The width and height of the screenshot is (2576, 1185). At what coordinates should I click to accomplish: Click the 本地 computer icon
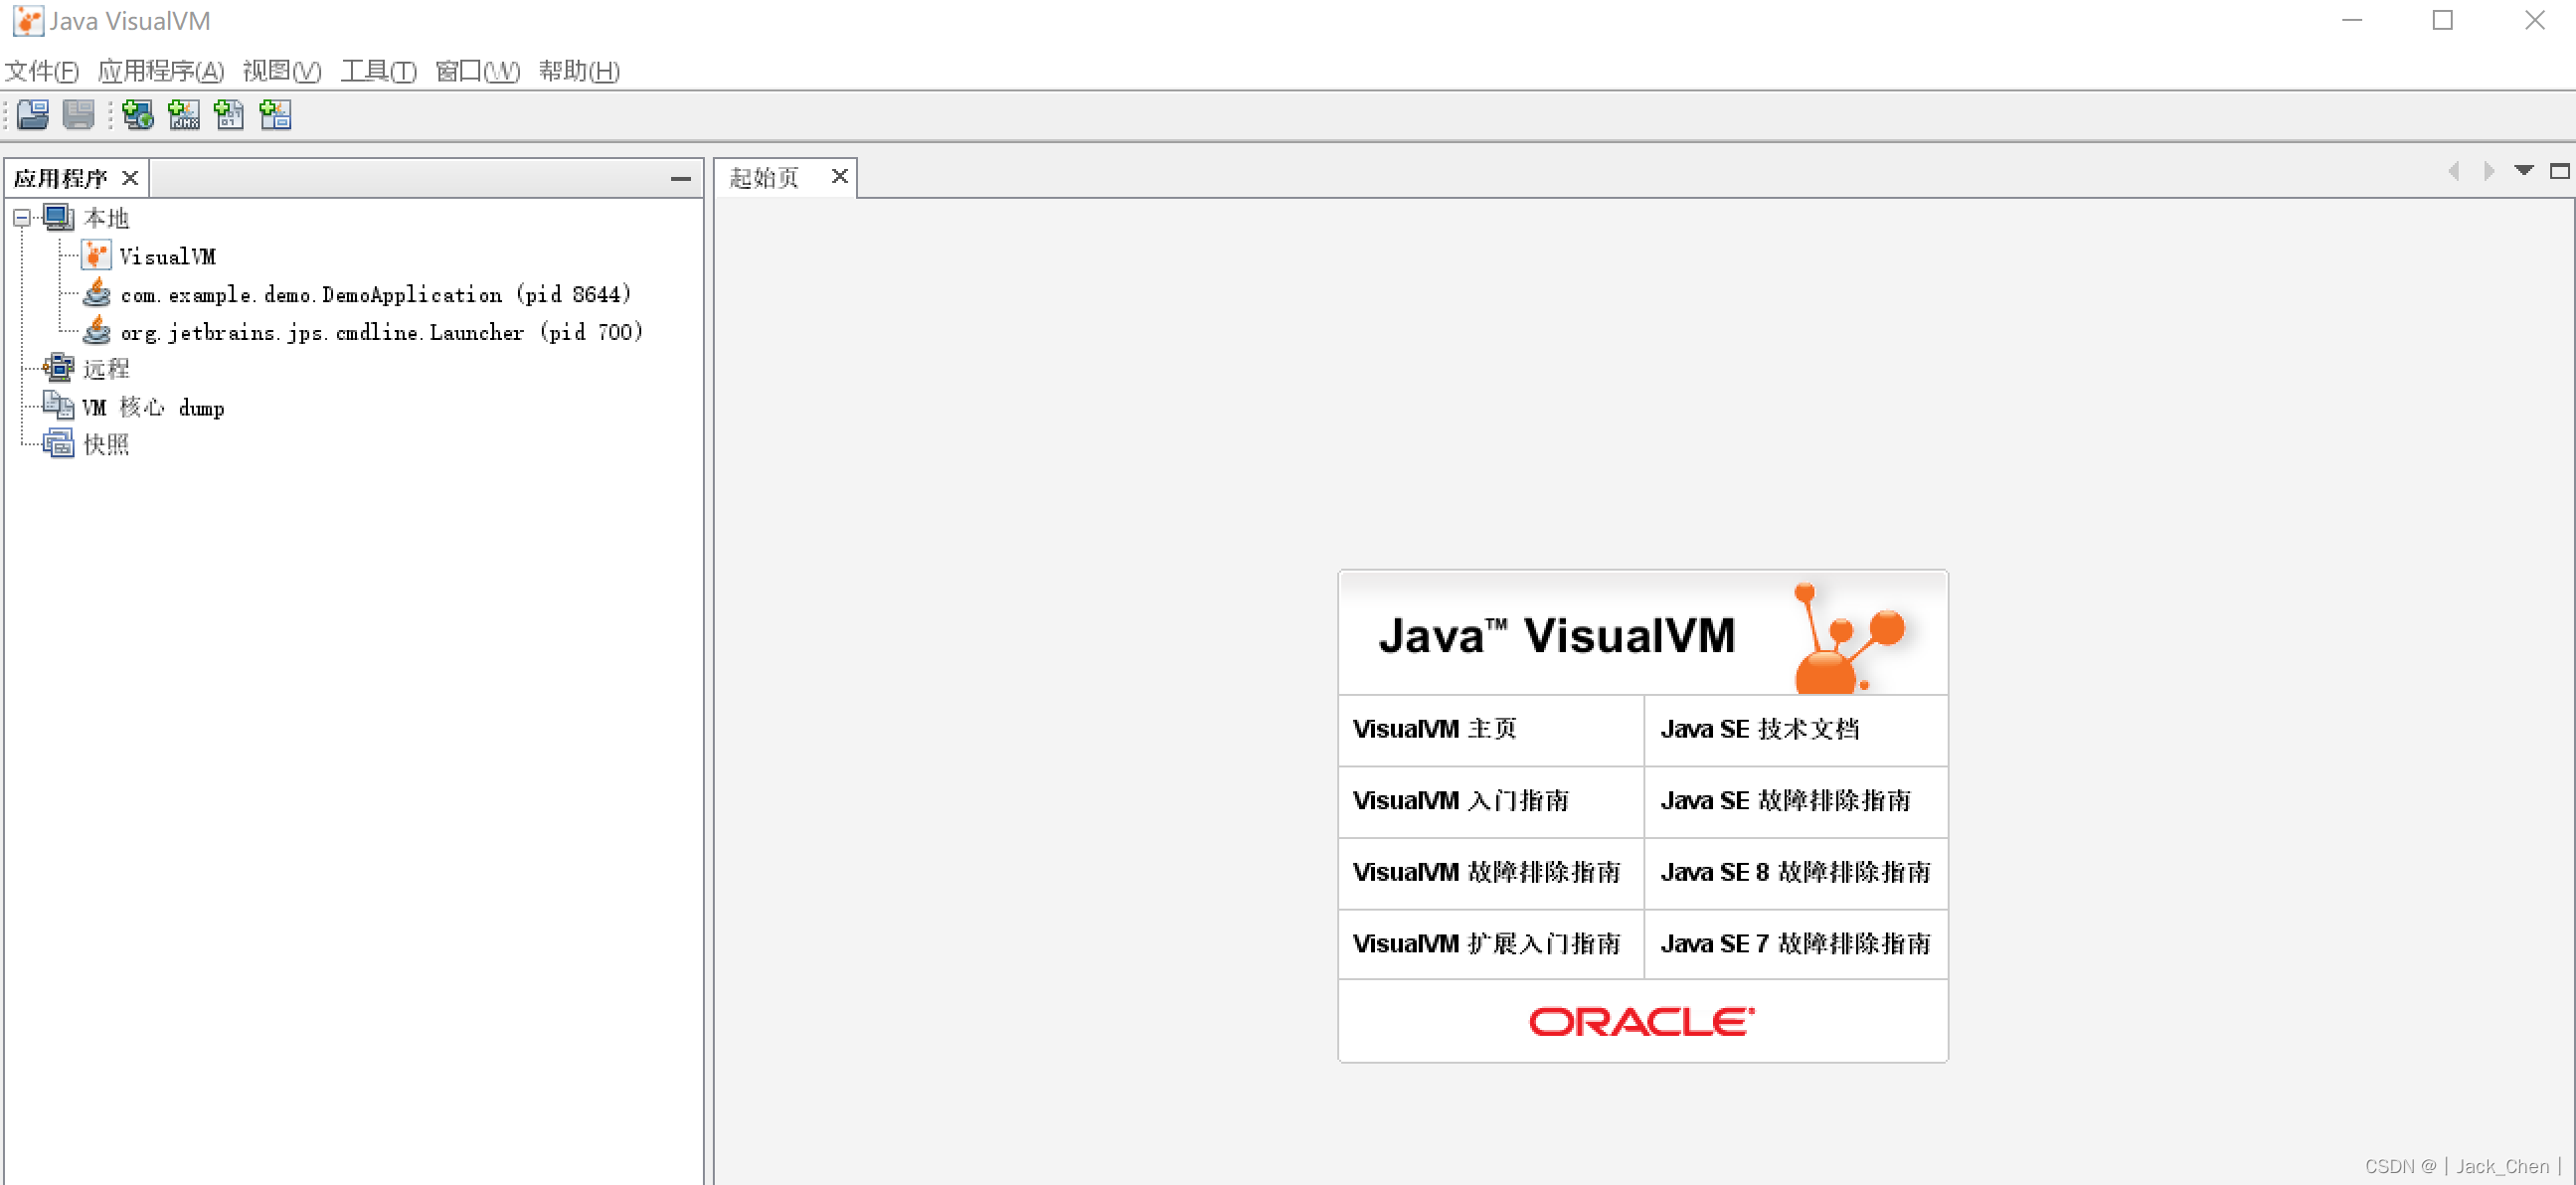[59, 217]
